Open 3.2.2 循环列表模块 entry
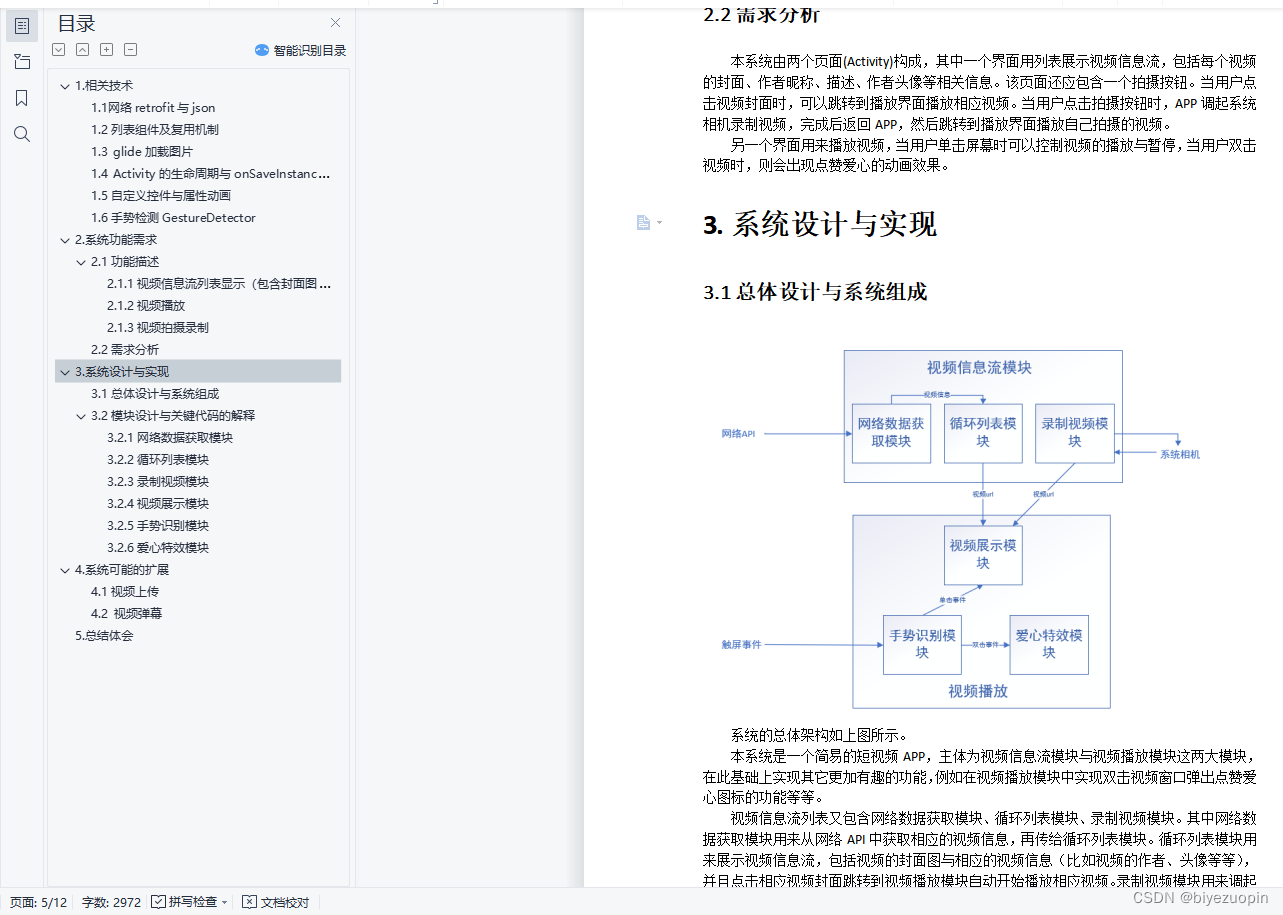The width and height of the screenshot is (1283, 915). (158, 460)
